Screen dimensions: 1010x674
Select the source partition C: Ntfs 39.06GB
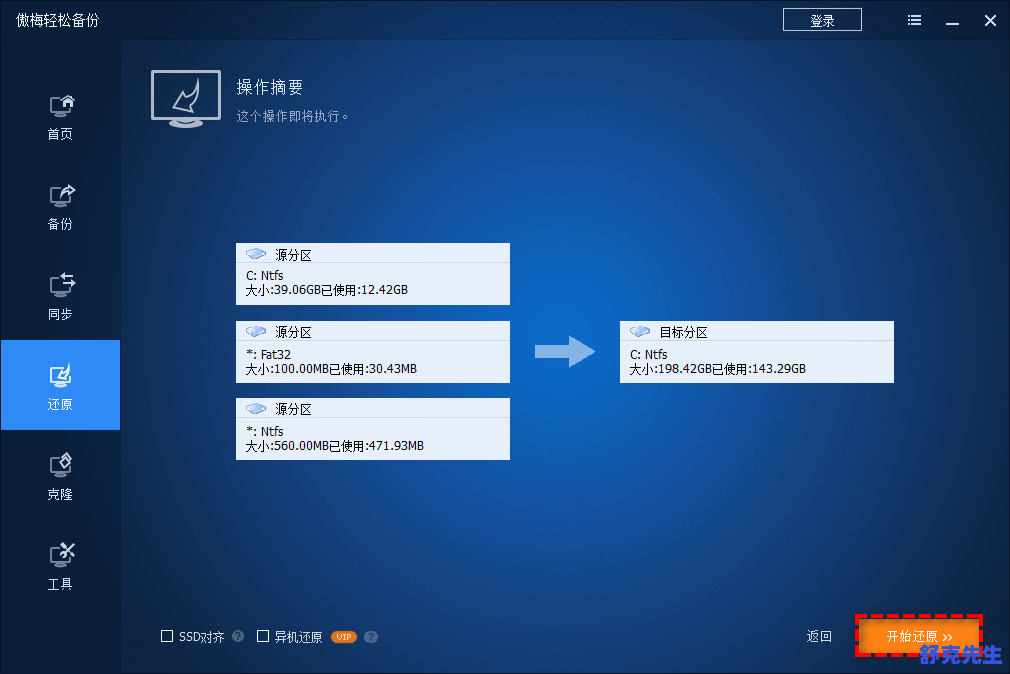pos(372,274)
